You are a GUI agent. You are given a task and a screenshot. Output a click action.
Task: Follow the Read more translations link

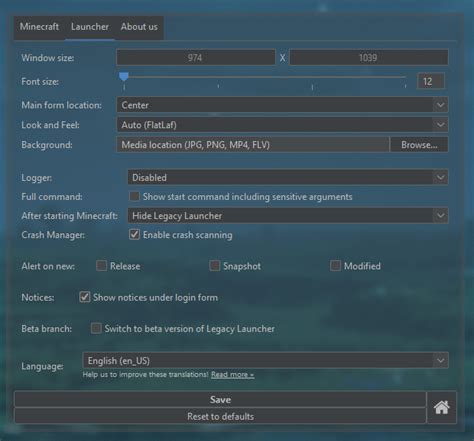[x=233, y=375]
